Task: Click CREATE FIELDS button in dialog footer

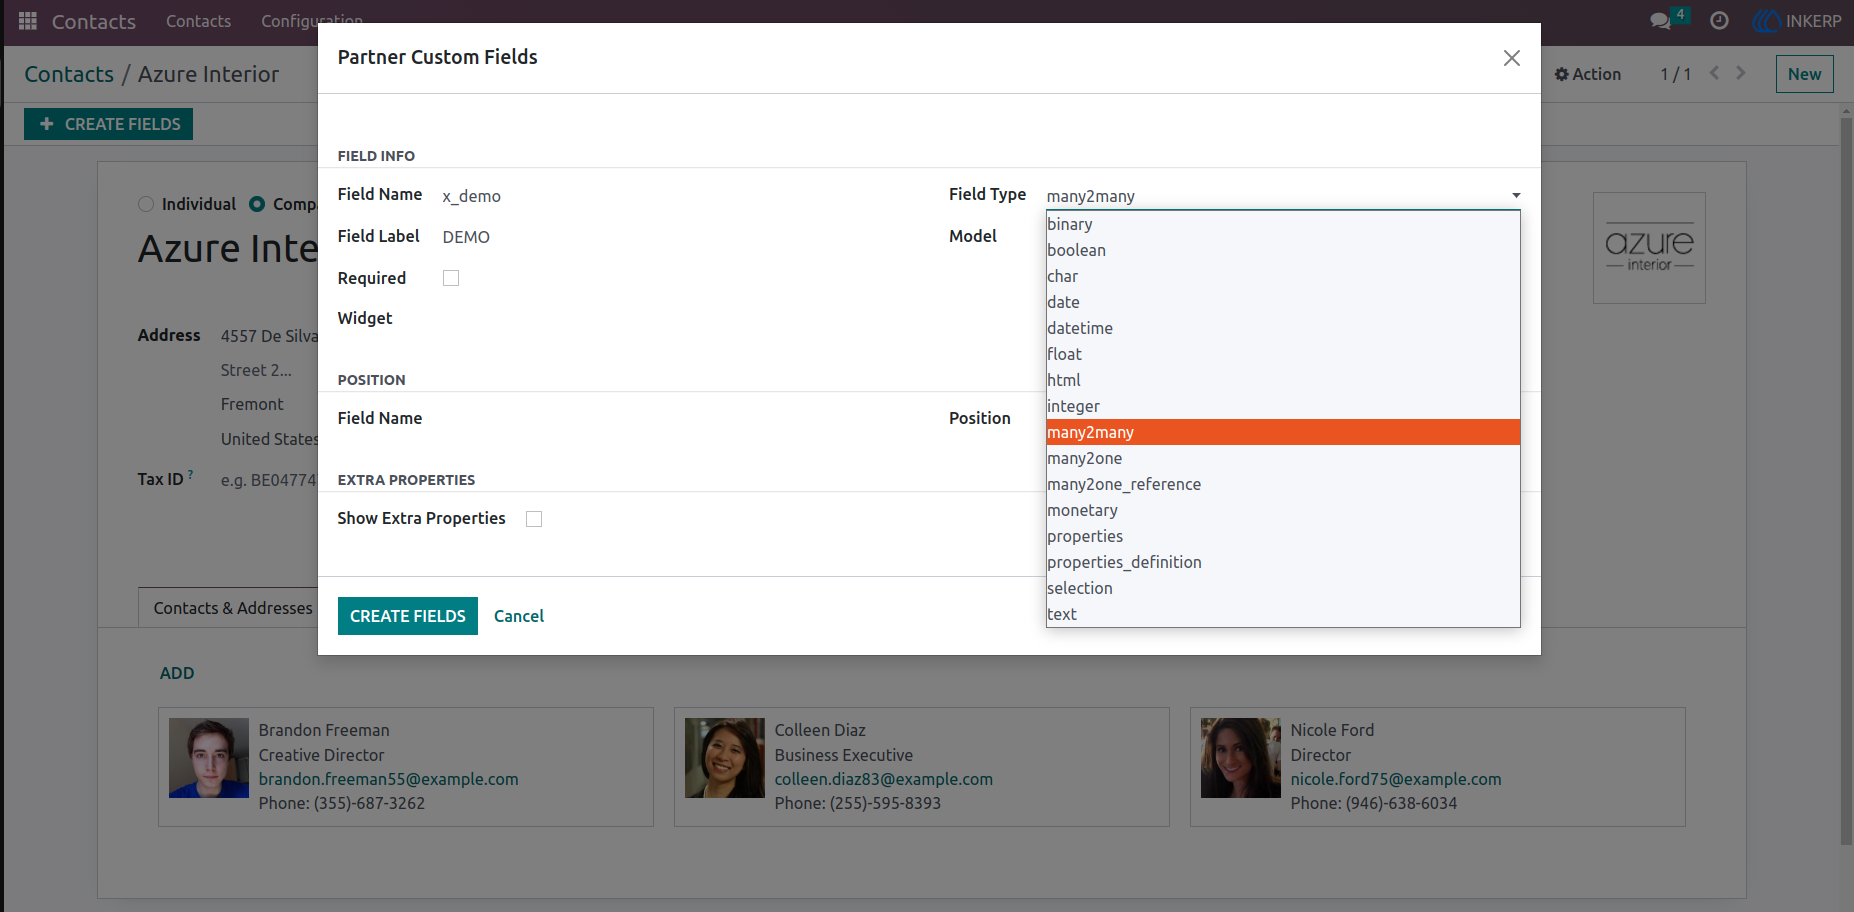Action: coord(408,616)
